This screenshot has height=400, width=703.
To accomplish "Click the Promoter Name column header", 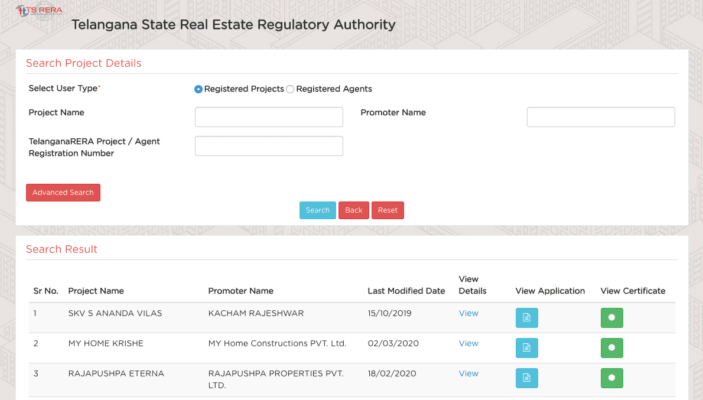I will pyautogui.click(x=241, y=291).
